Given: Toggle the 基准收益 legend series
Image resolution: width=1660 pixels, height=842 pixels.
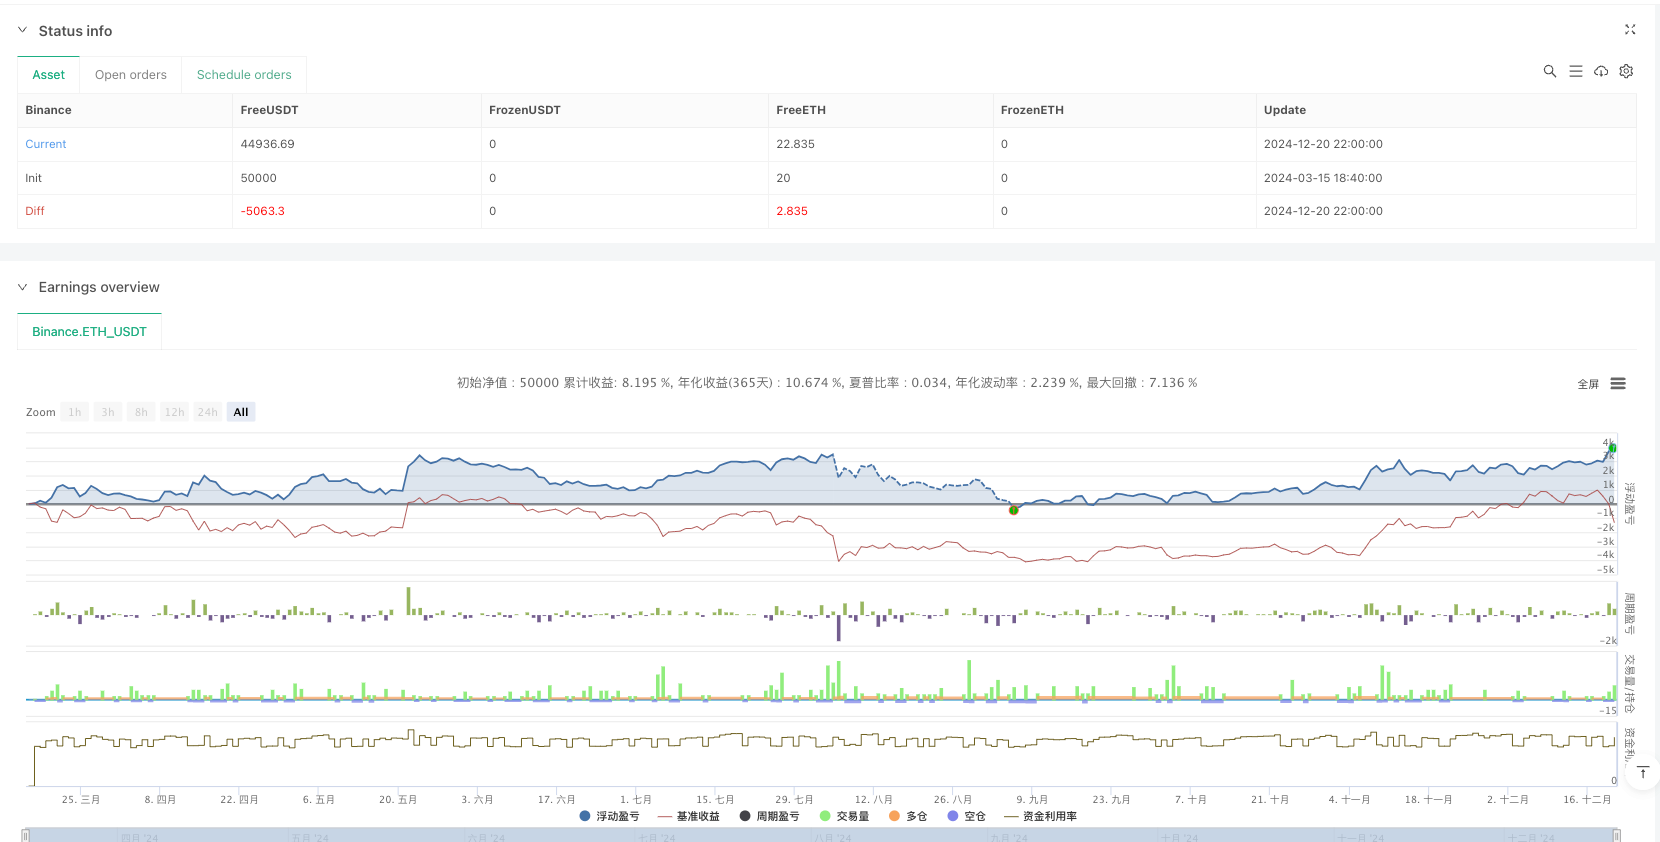Looking at the screenshot, I should (688, 816).
